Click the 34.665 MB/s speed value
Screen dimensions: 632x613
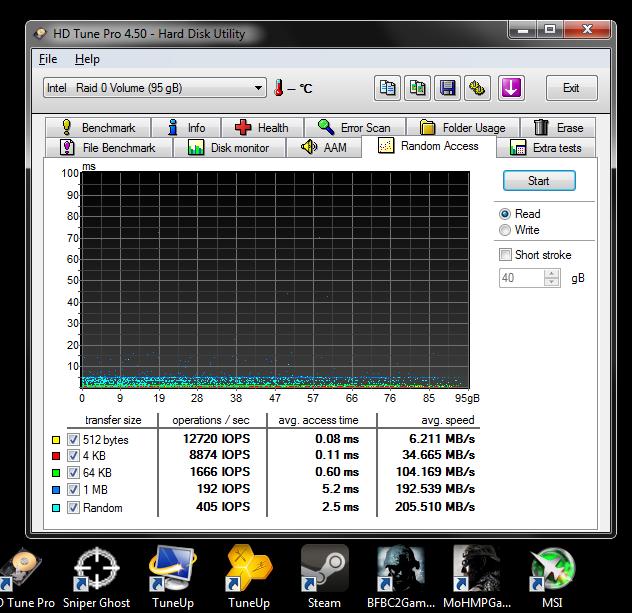click(x=439, y=455)
